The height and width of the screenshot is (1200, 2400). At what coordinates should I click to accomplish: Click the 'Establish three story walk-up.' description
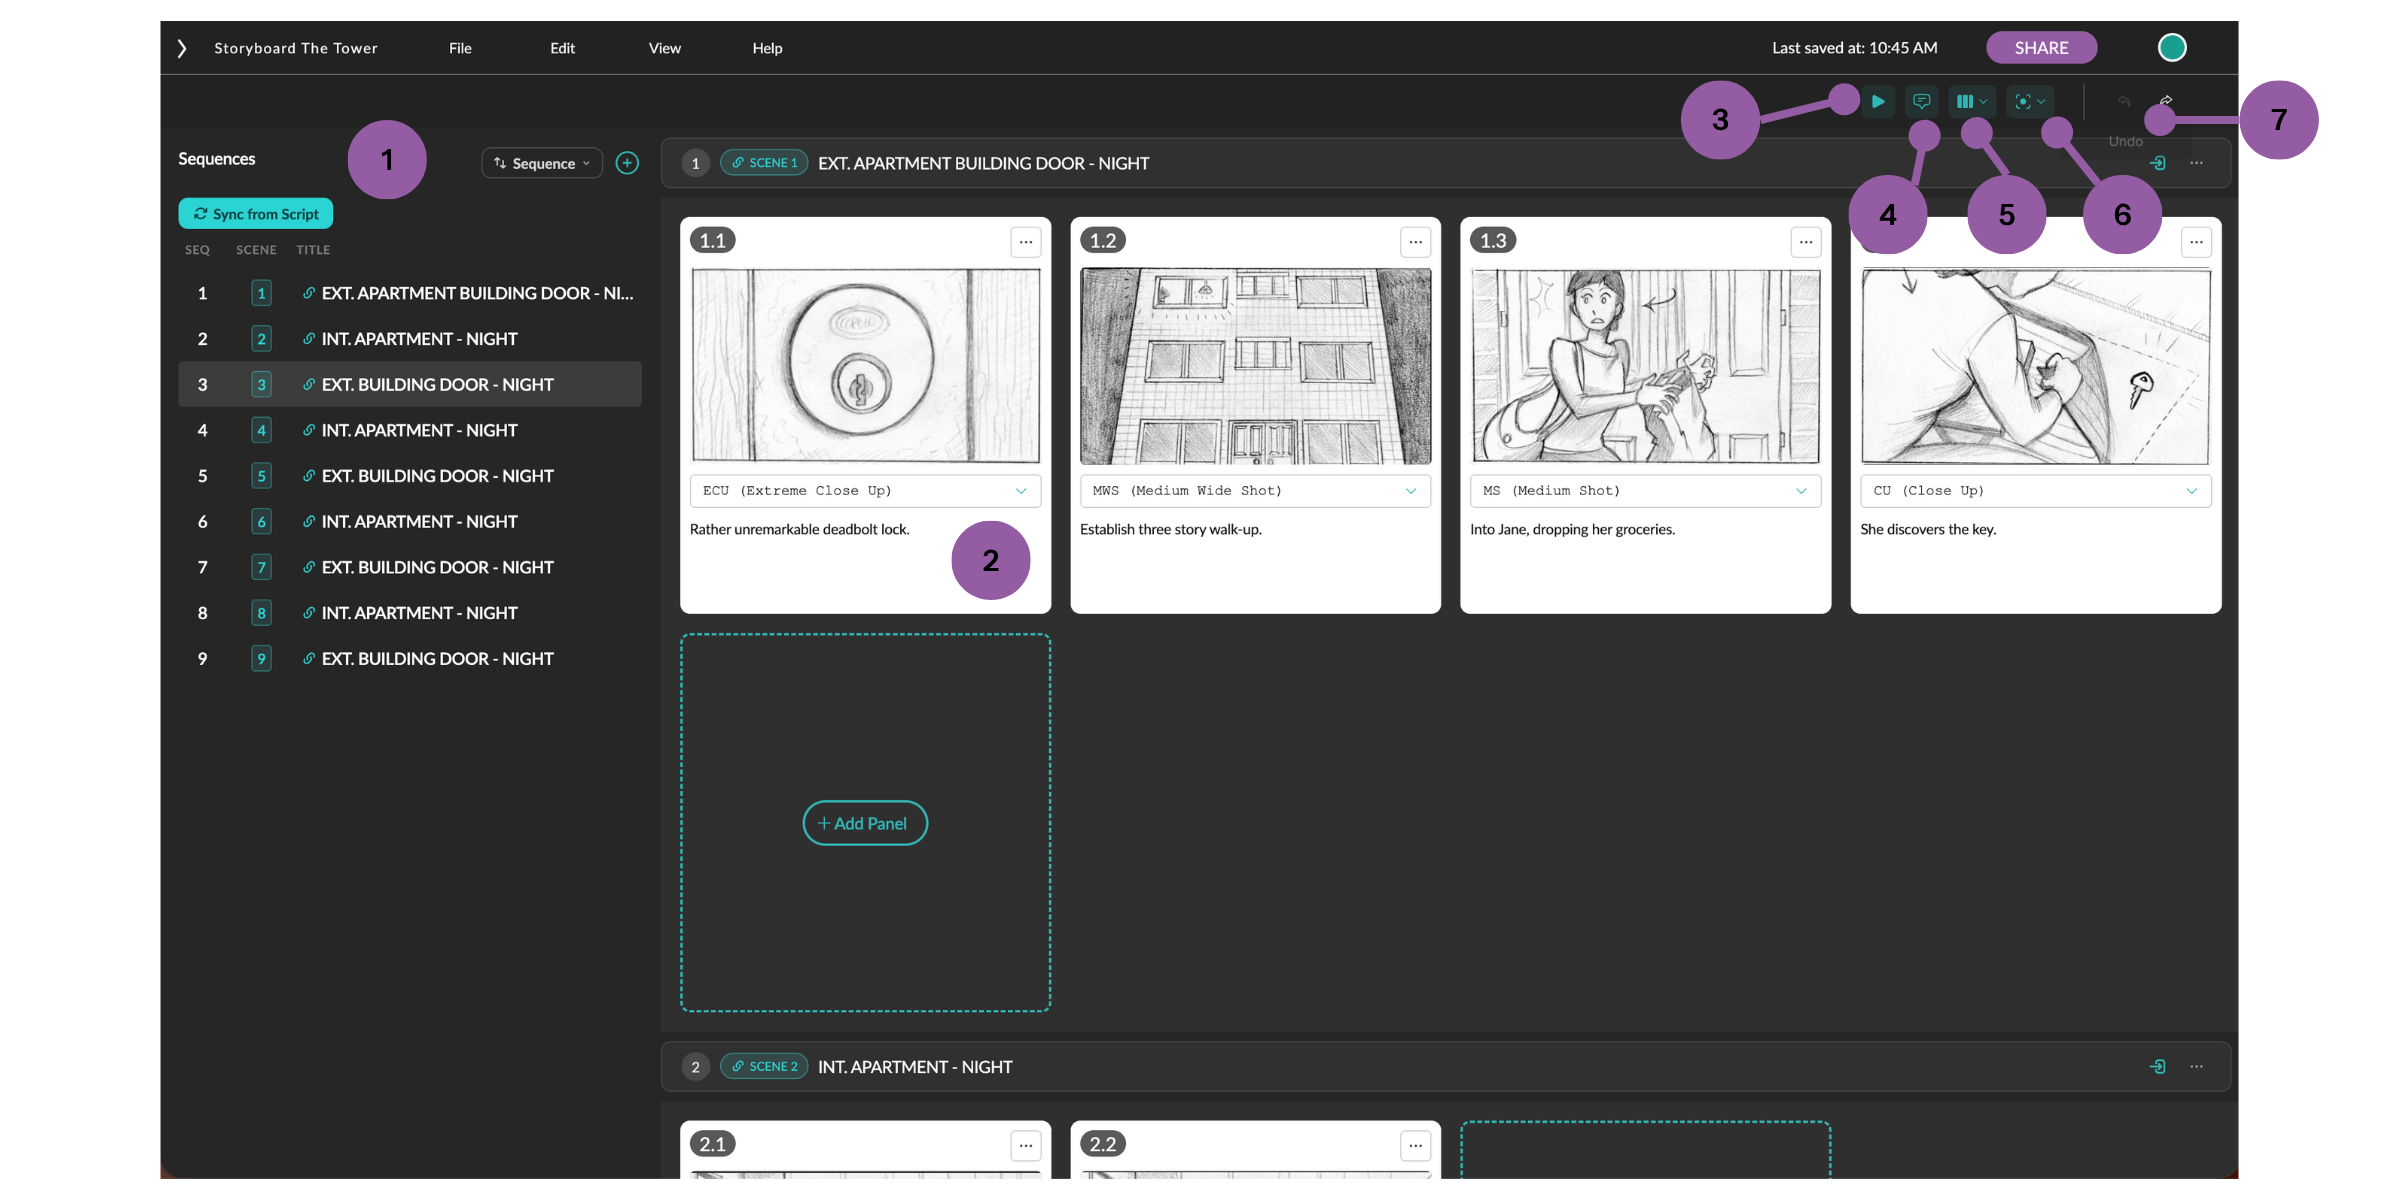(1171, 529)
